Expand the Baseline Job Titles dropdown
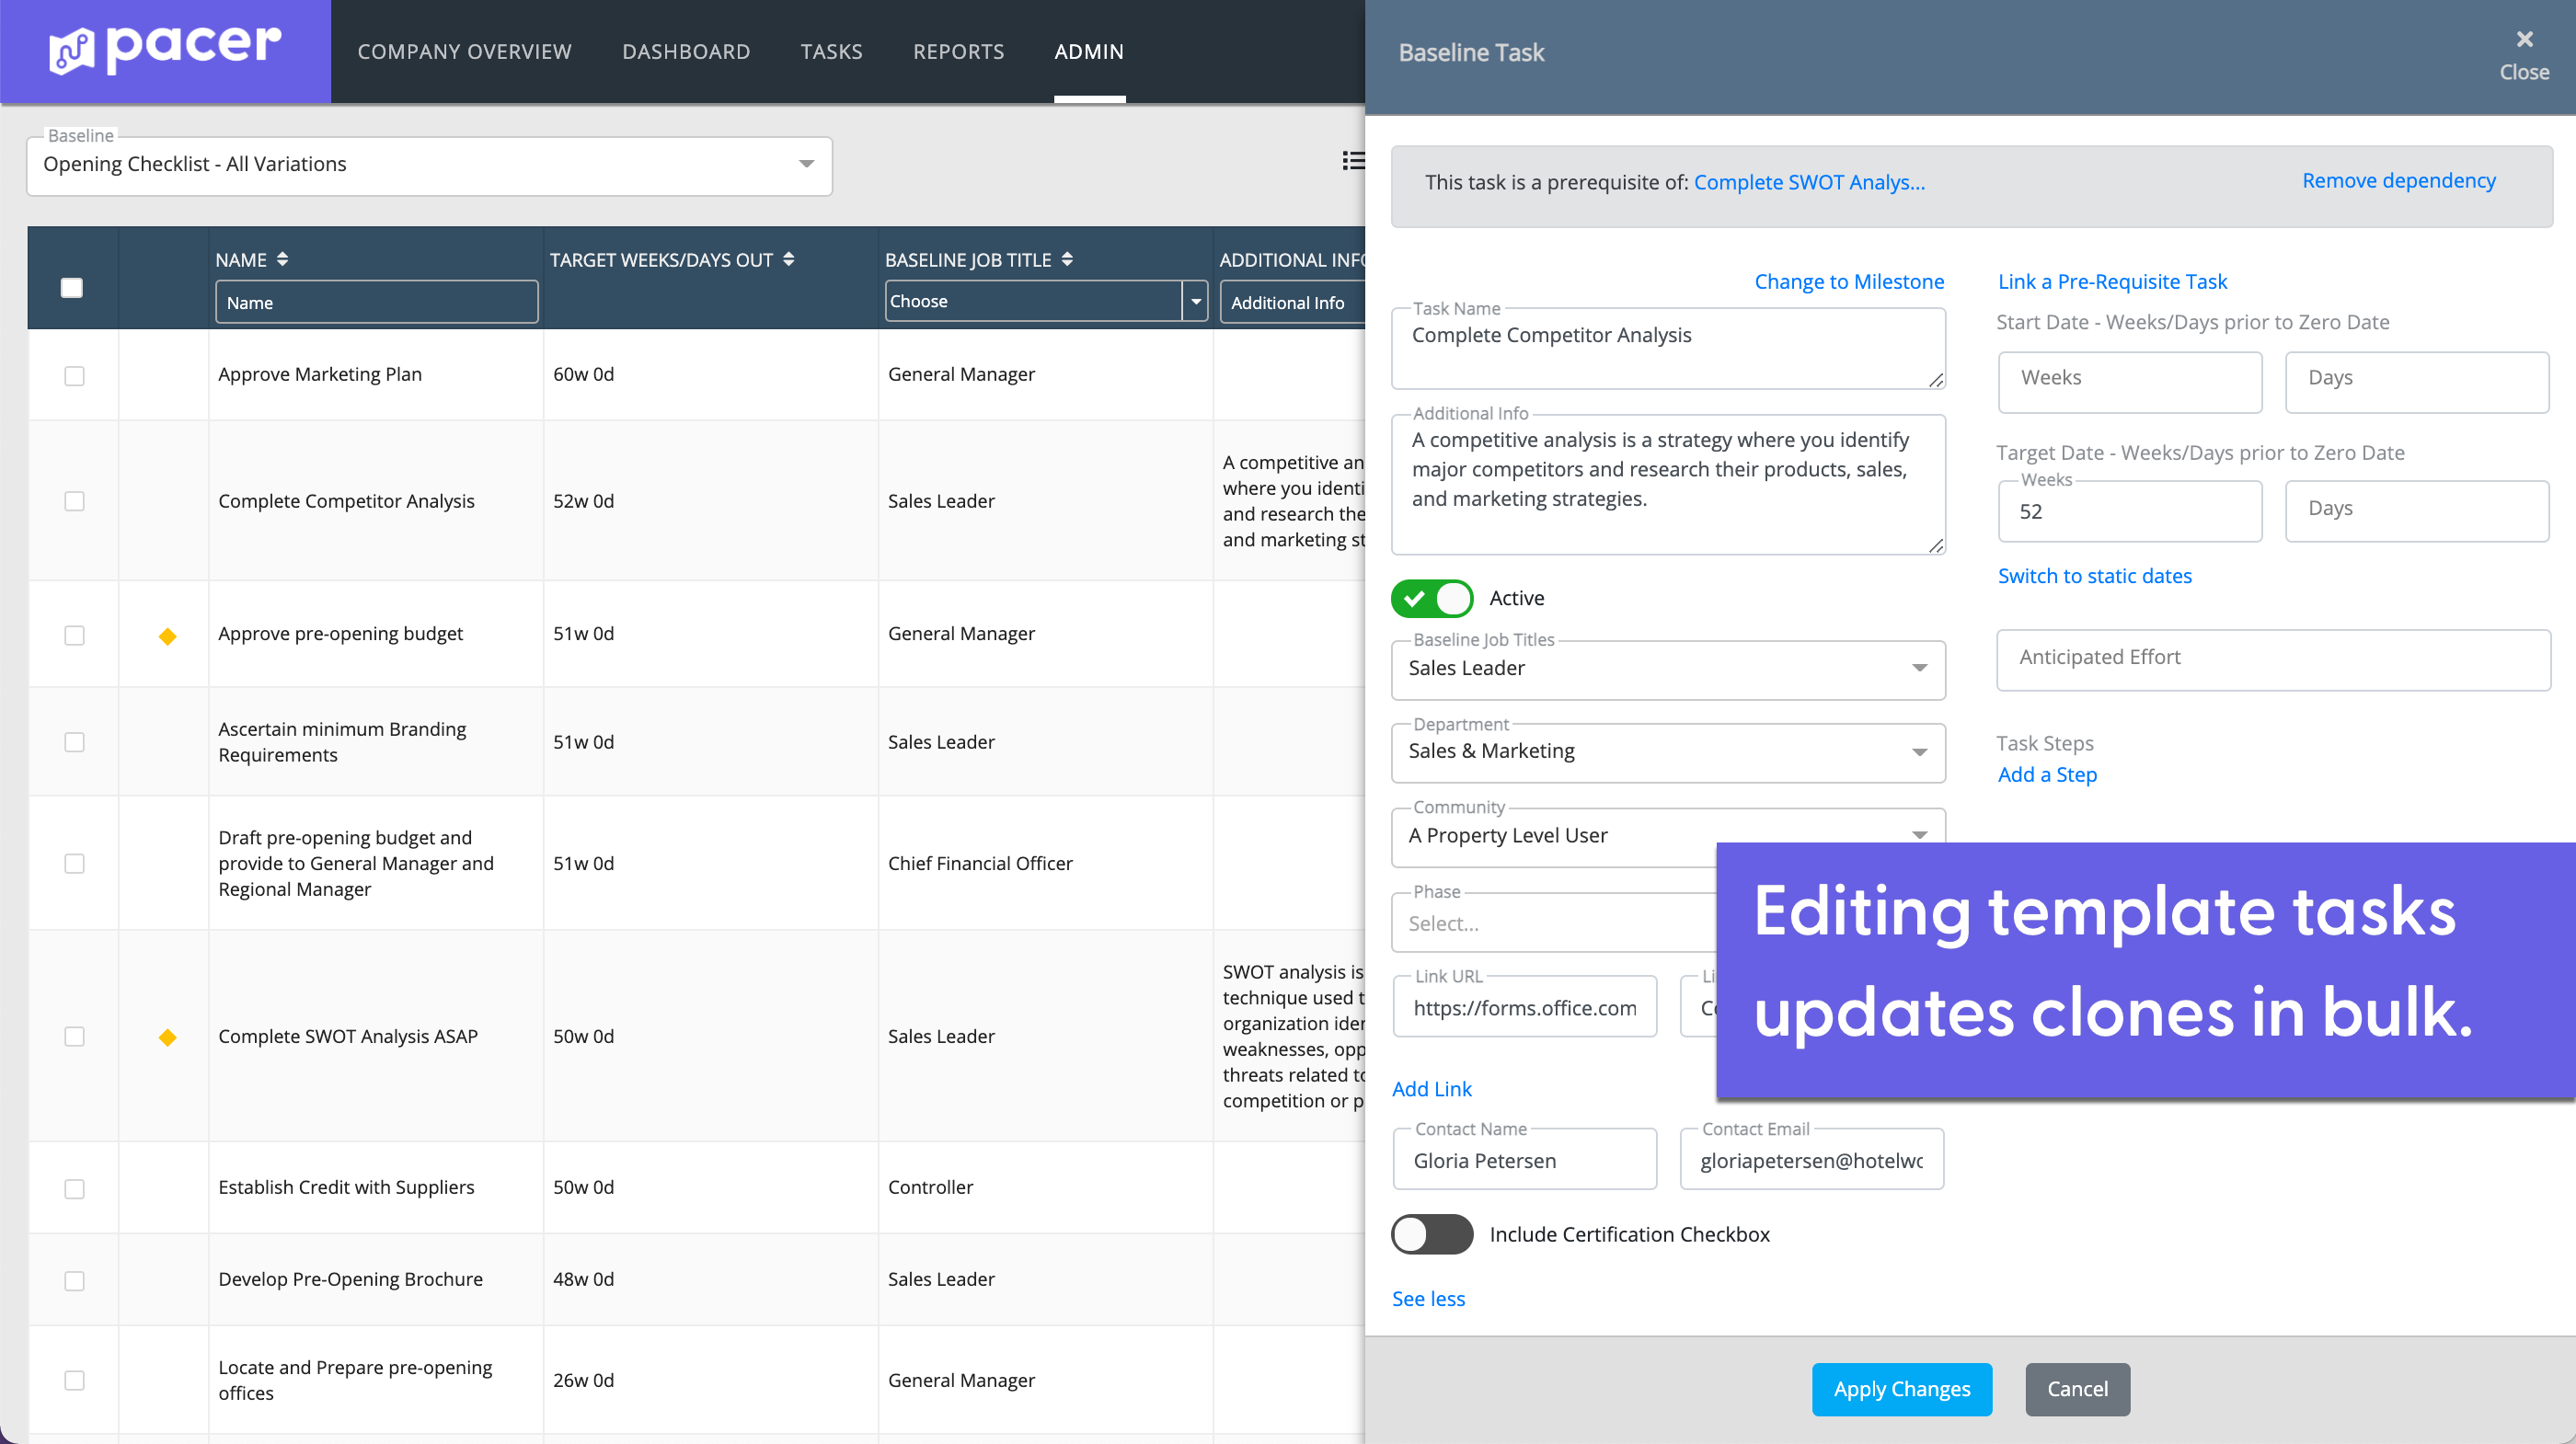This screenshot has height=1444, width=2576. click(x=1667, y=669)
